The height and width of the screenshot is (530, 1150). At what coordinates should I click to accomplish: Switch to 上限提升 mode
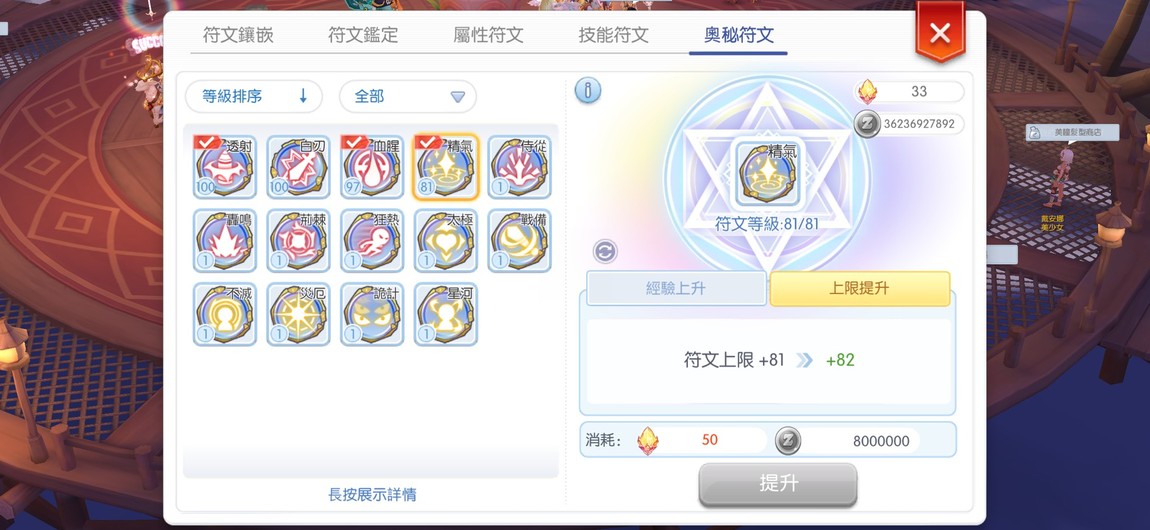[860, 288]
